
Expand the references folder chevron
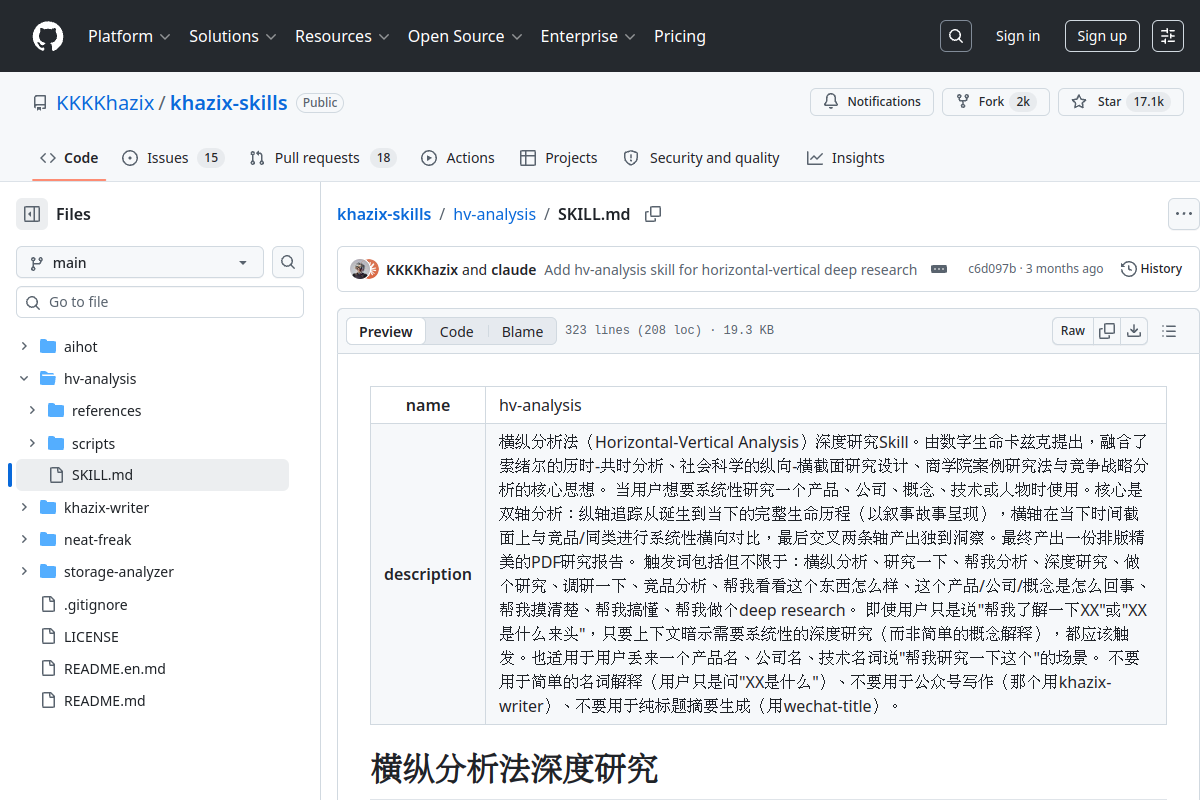pos(32,411)
